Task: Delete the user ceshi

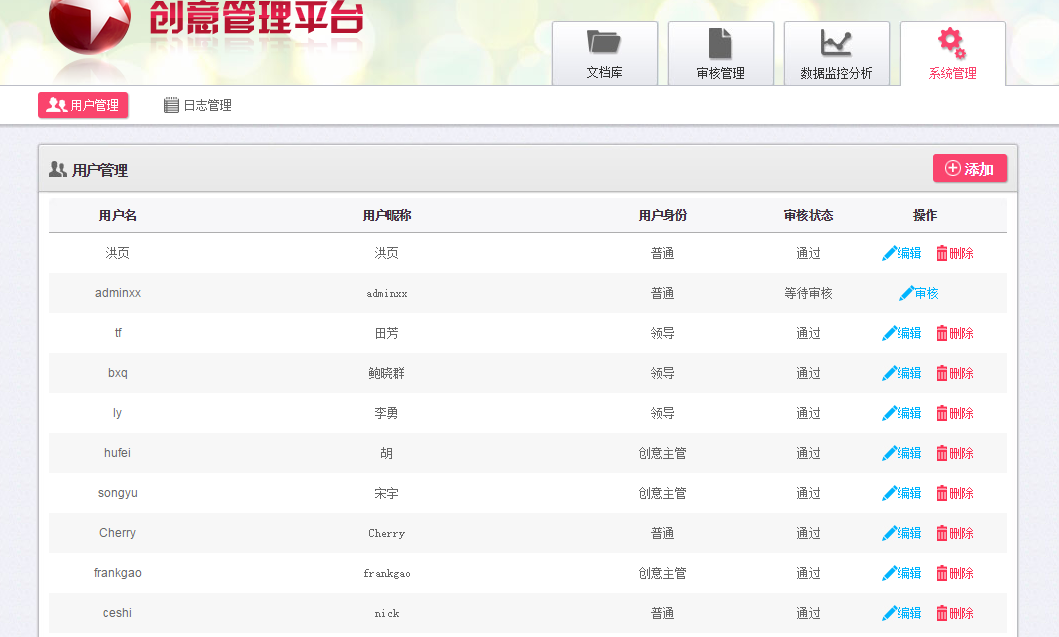Action: click(x=955, y=613)
